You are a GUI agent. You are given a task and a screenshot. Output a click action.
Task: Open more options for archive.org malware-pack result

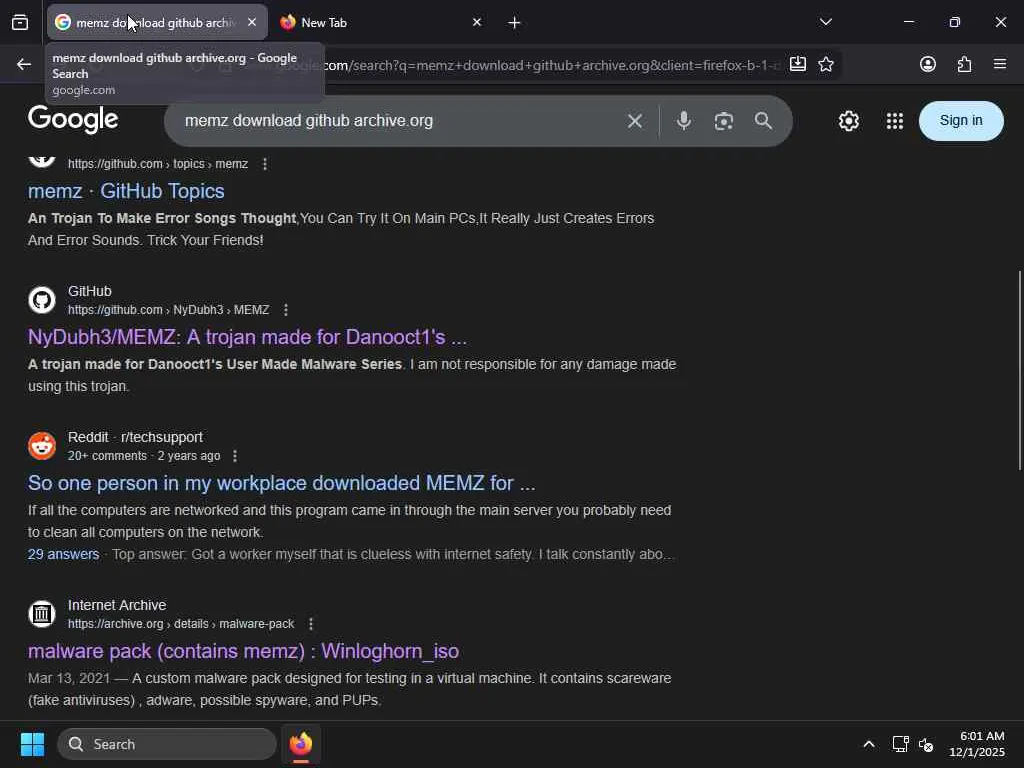coord(311,624)
